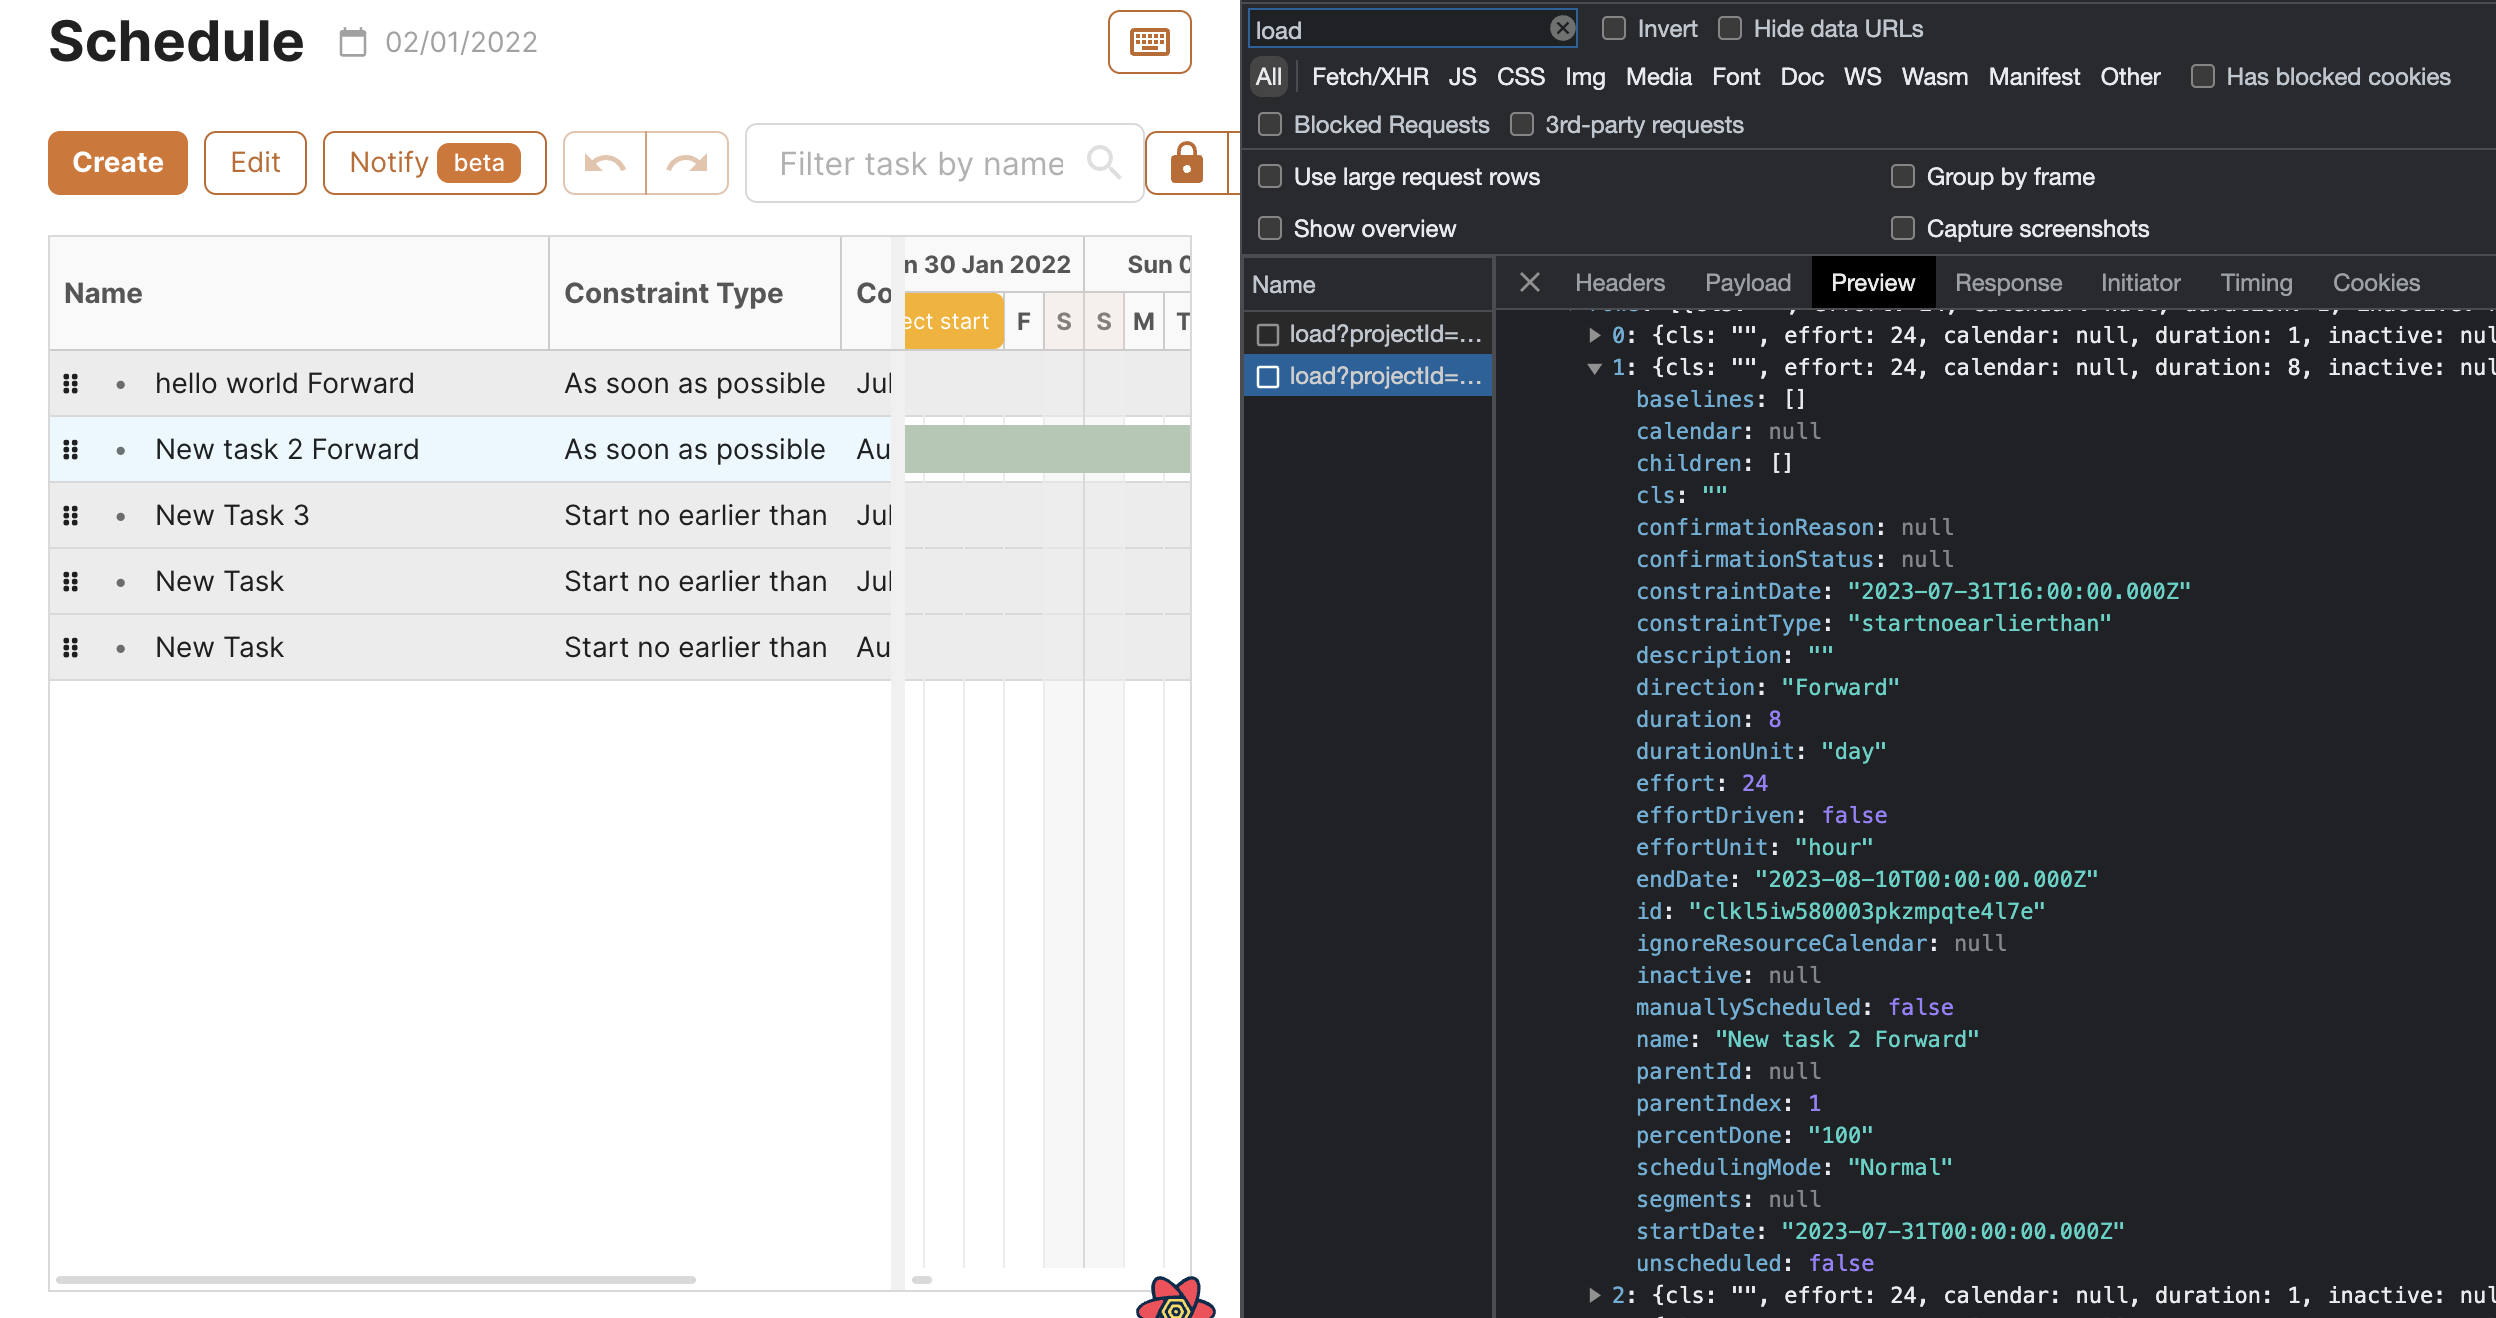
Task: Expand array item 0 in preview
Action: coord(1595,335)
